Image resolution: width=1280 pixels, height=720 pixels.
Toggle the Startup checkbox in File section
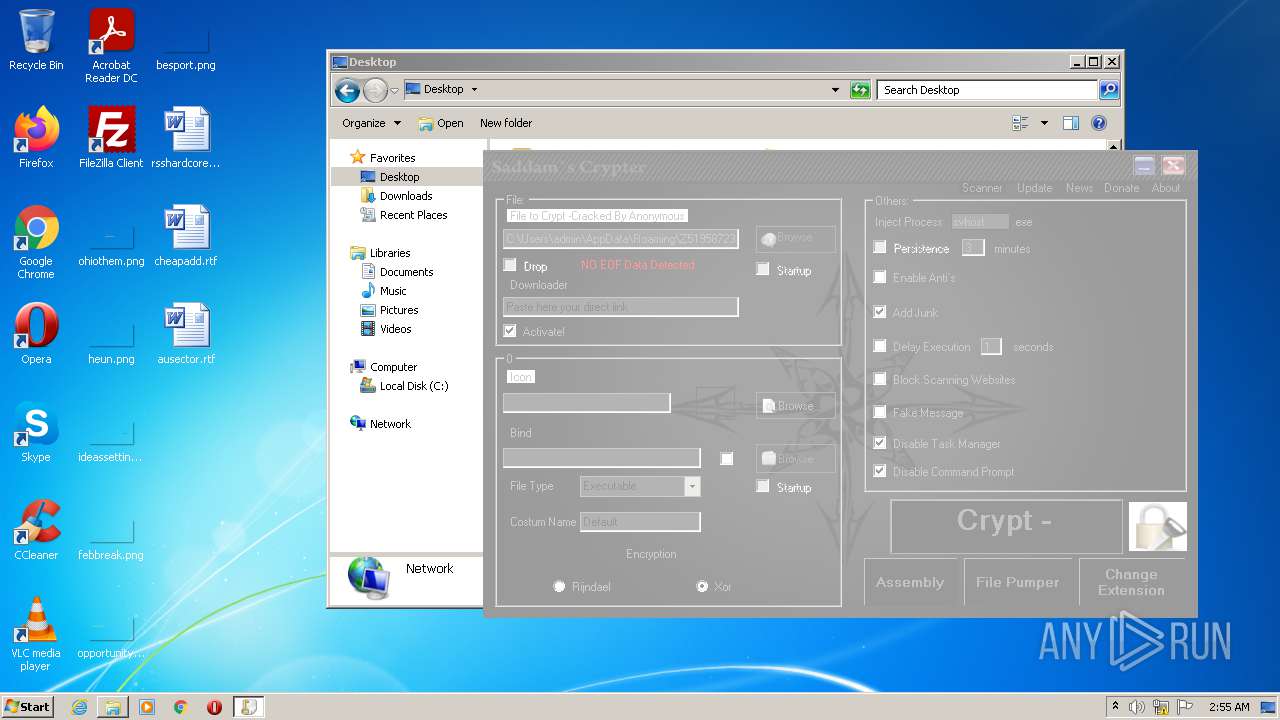click(763, 269)
